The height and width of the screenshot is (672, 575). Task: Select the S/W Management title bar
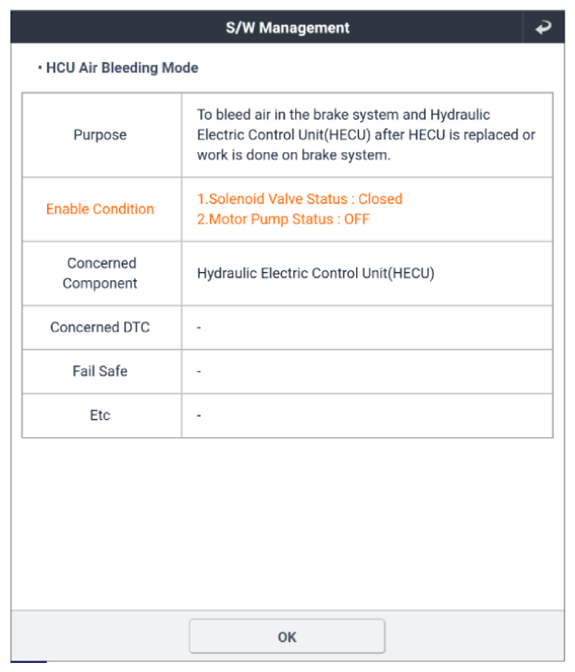pos(288,27)
